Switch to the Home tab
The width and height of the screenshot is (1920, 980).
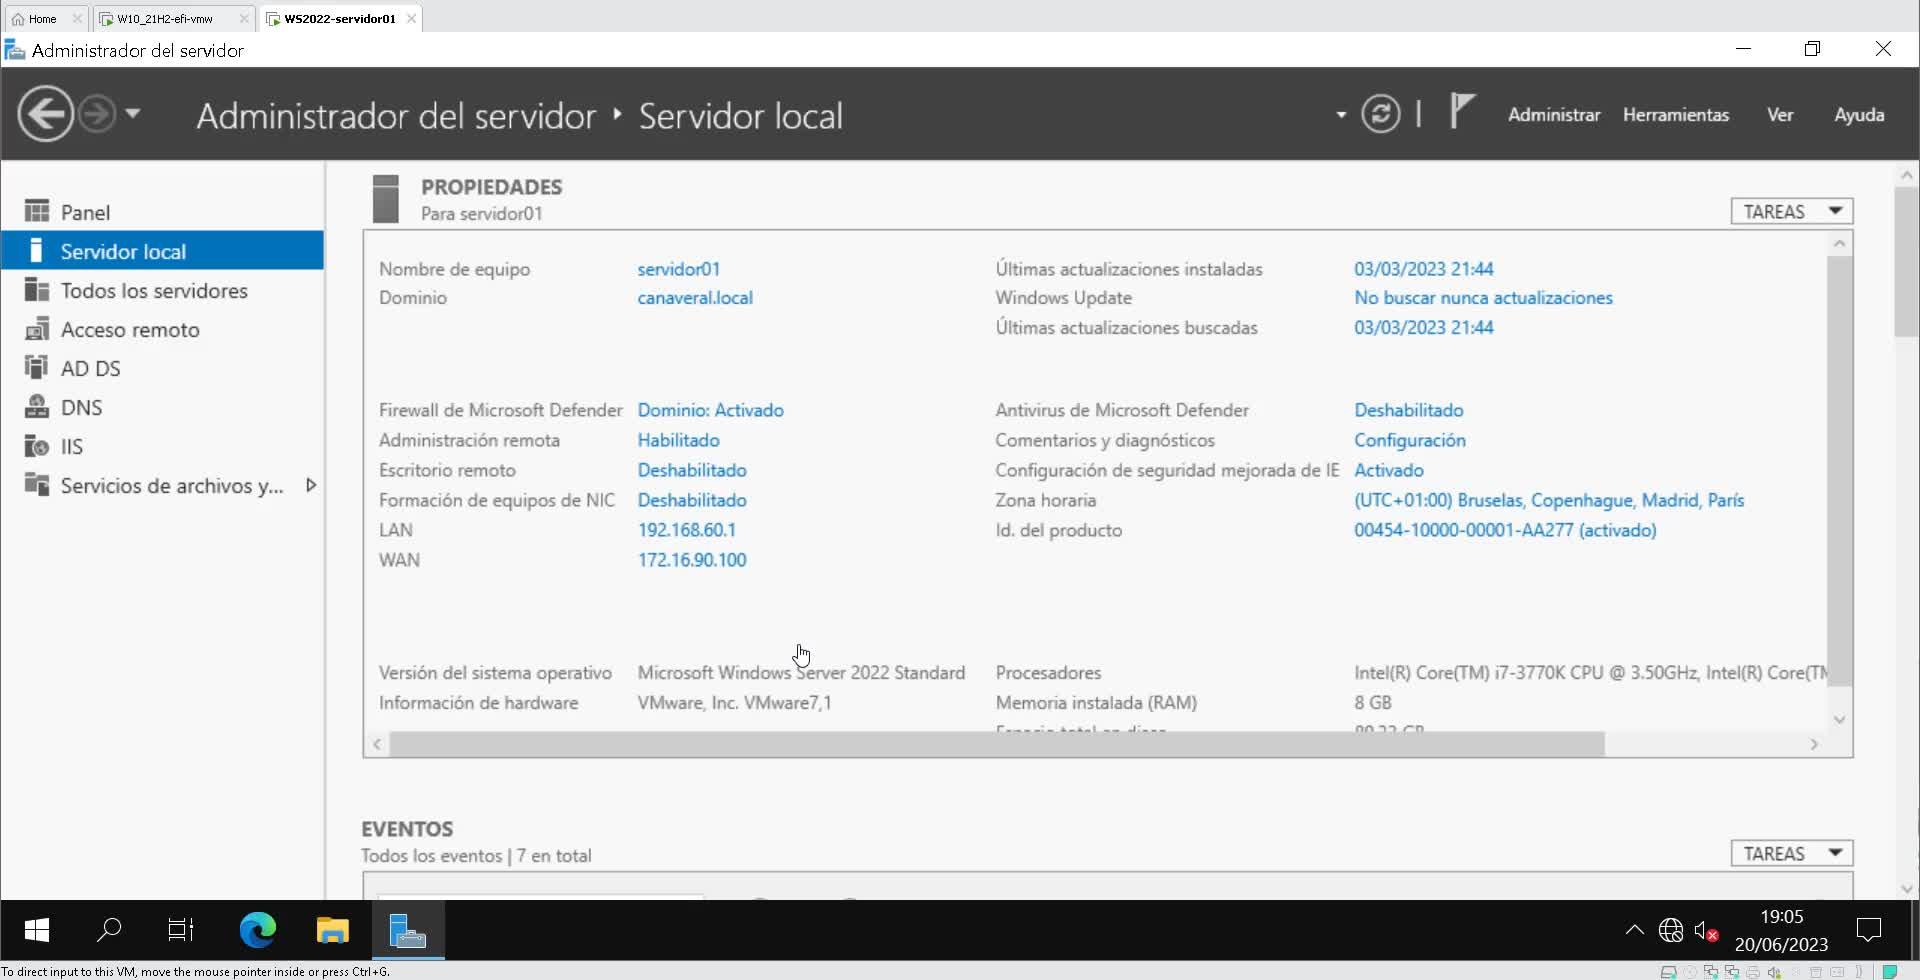tap(43, 19)
